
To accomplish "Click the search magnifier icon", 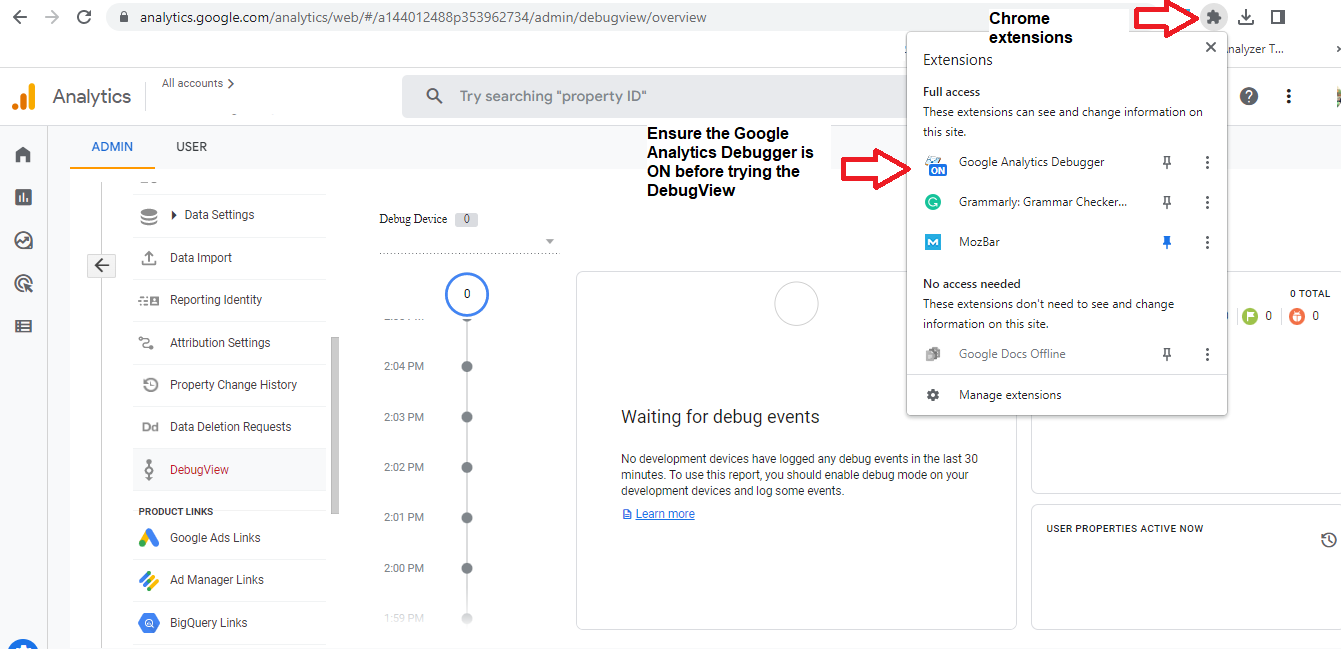I will click(x=434, y=96).
